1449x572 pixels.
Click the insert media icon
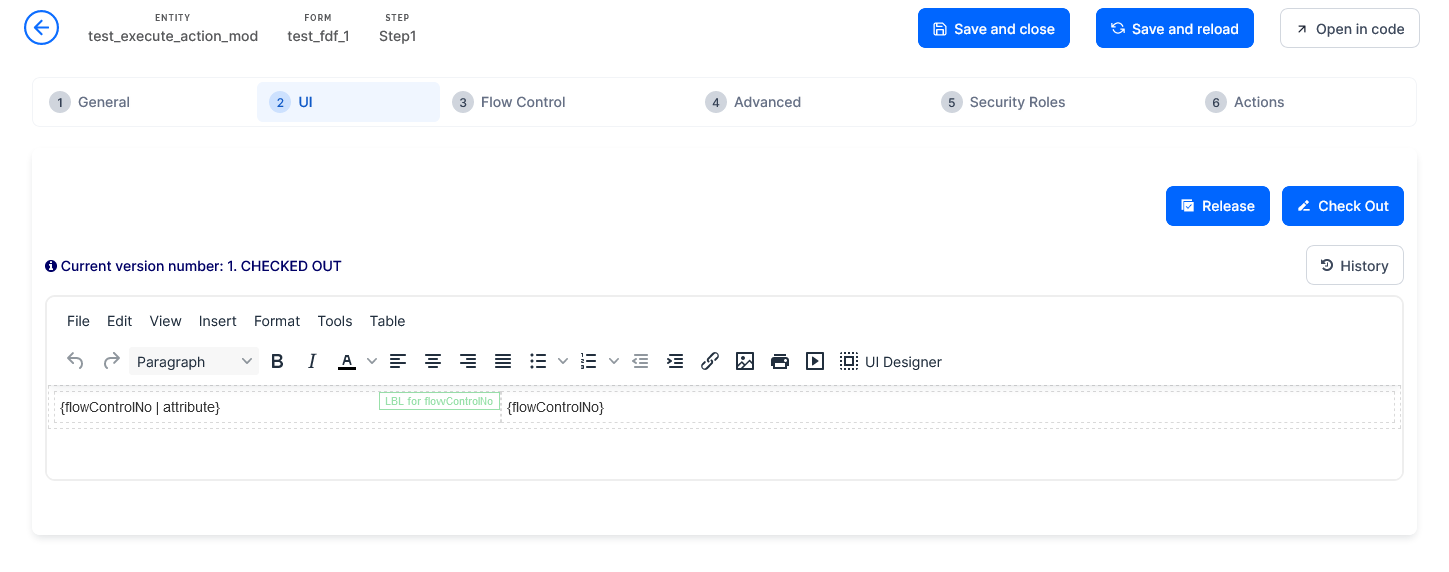click(x=815, y=362)
